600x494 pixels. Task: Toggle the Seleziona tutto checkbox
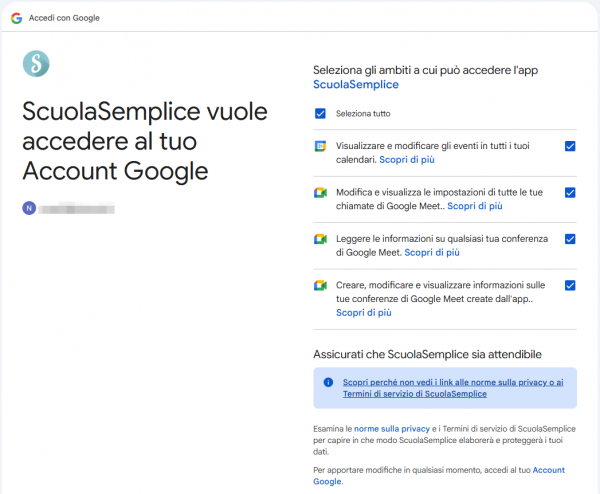coord(320,113)
